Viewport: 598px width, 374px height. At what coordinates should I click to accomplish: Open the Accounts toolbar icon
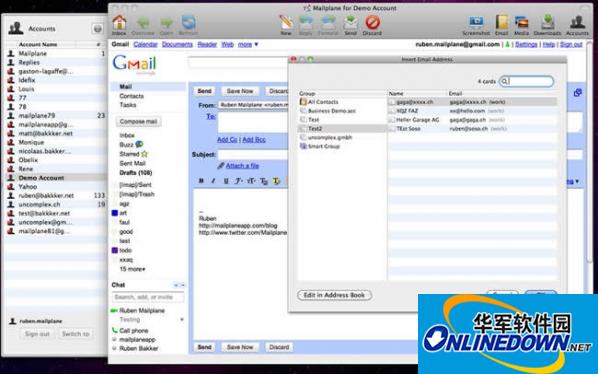(x=577, y=26)
